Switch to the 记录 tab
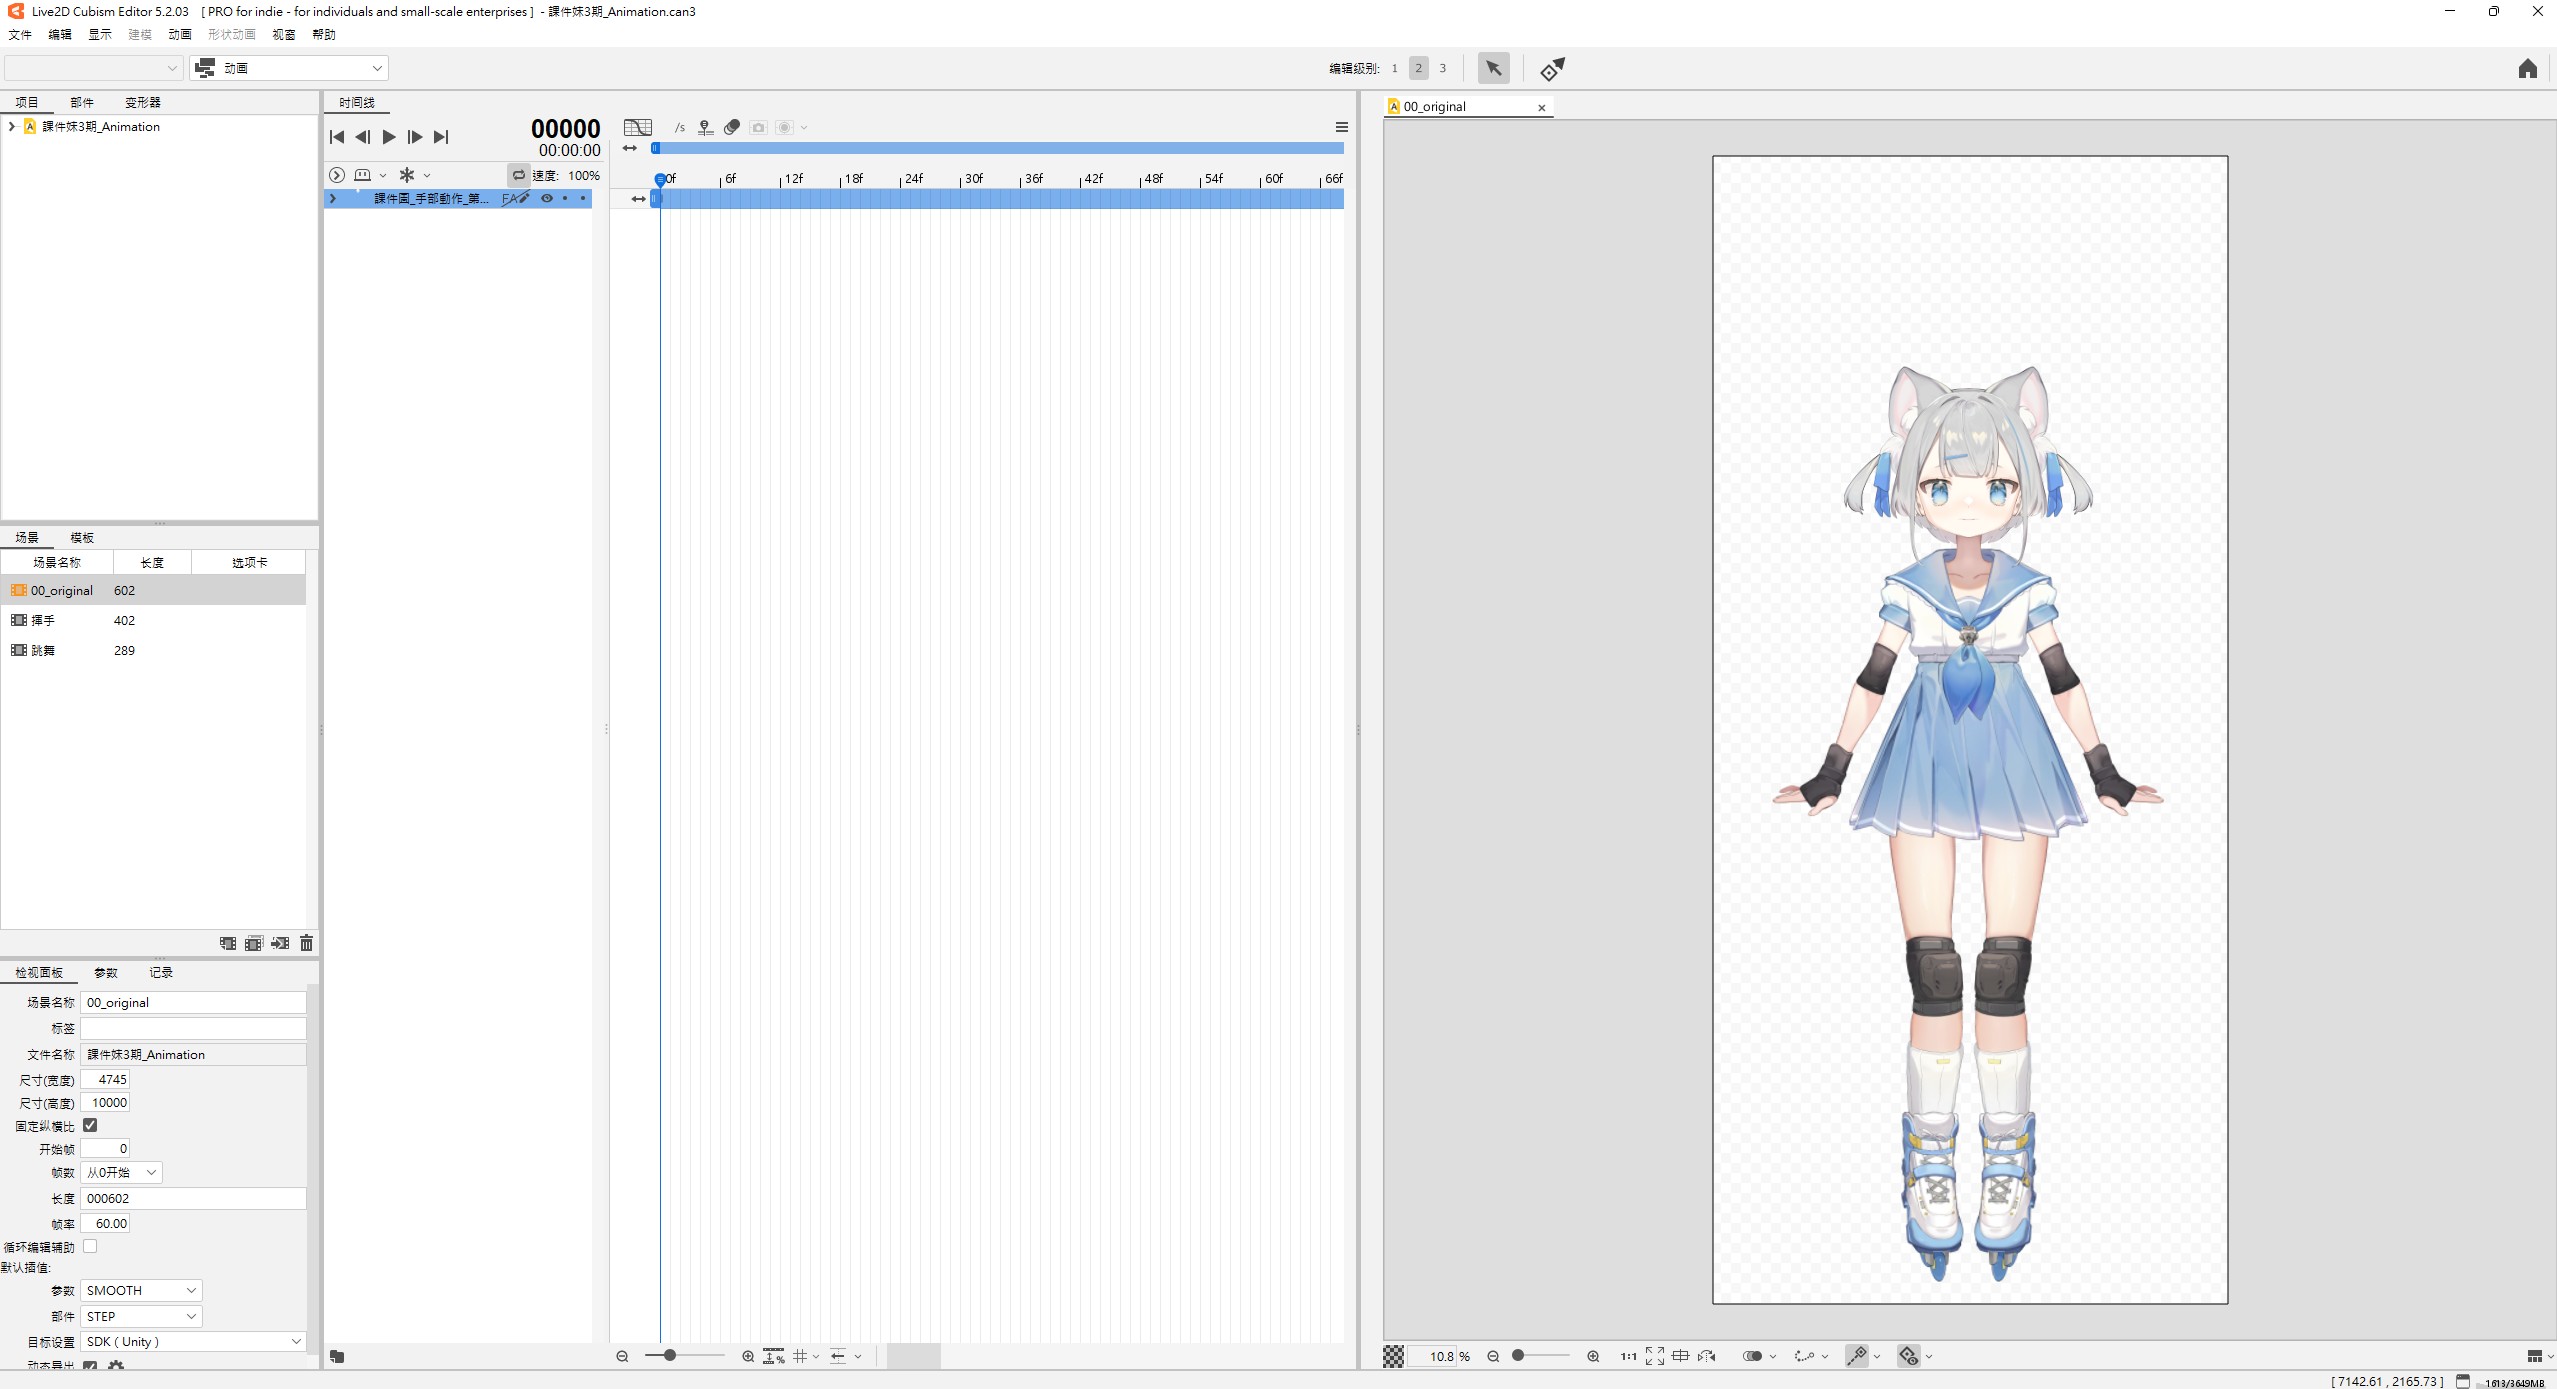 coord(161,973)
